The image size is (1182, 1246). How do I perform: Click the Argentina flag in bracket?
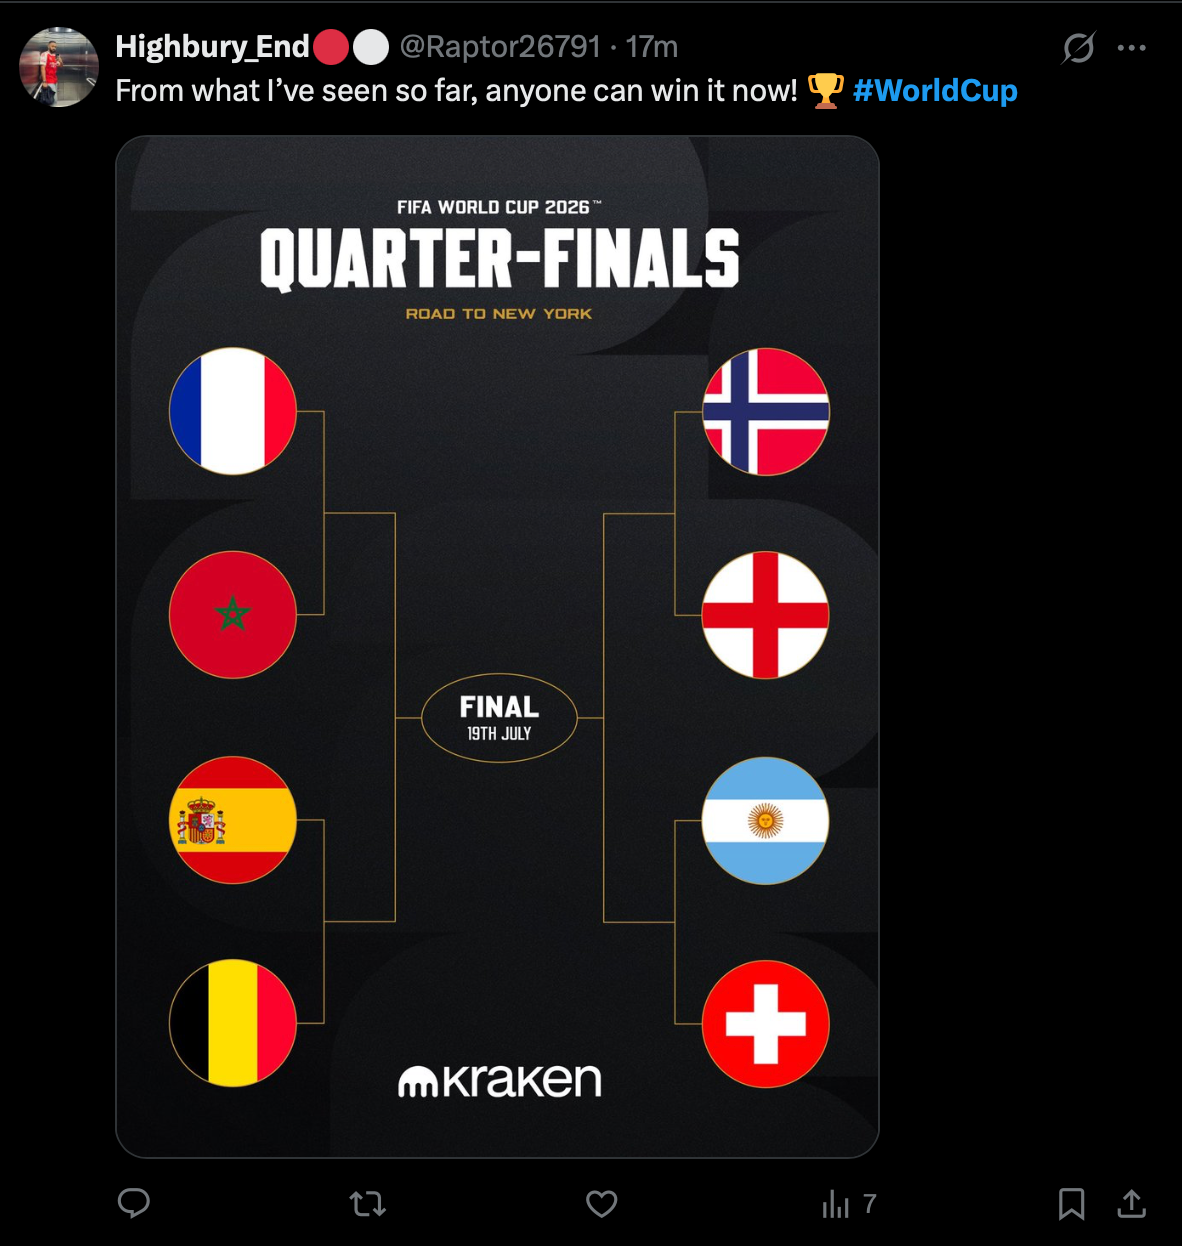[x=766, y=821]
